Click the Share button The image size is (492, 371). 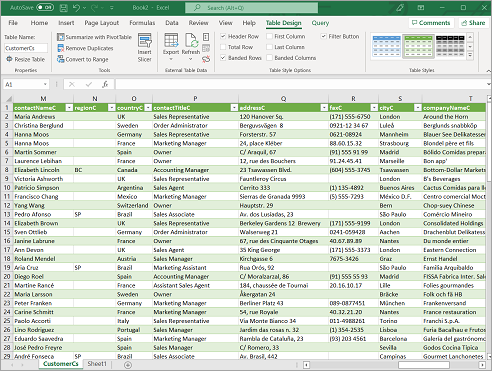(473, 23)
